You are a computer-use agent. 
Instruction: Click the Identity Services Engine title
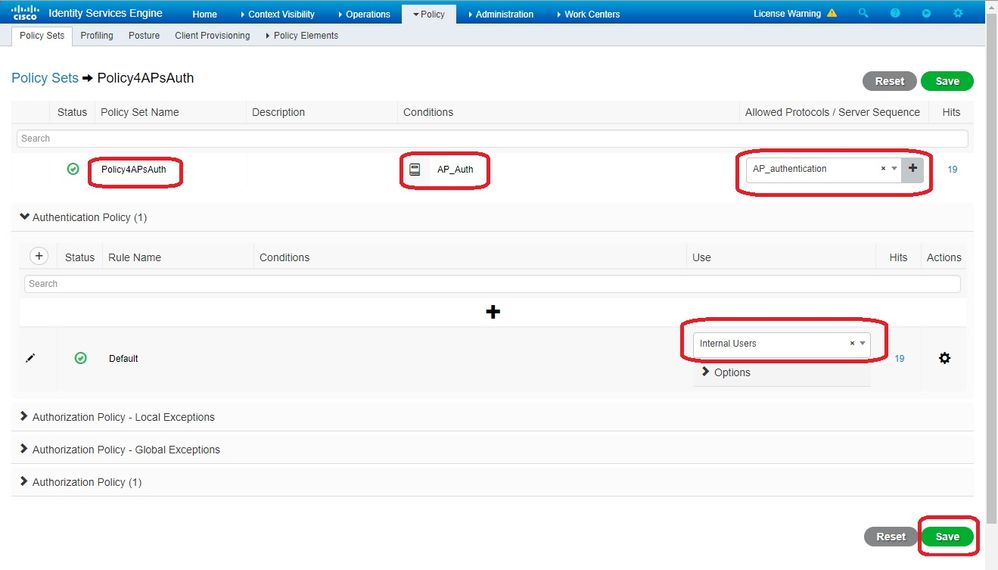pyautogui.click(x=105, y=13)
